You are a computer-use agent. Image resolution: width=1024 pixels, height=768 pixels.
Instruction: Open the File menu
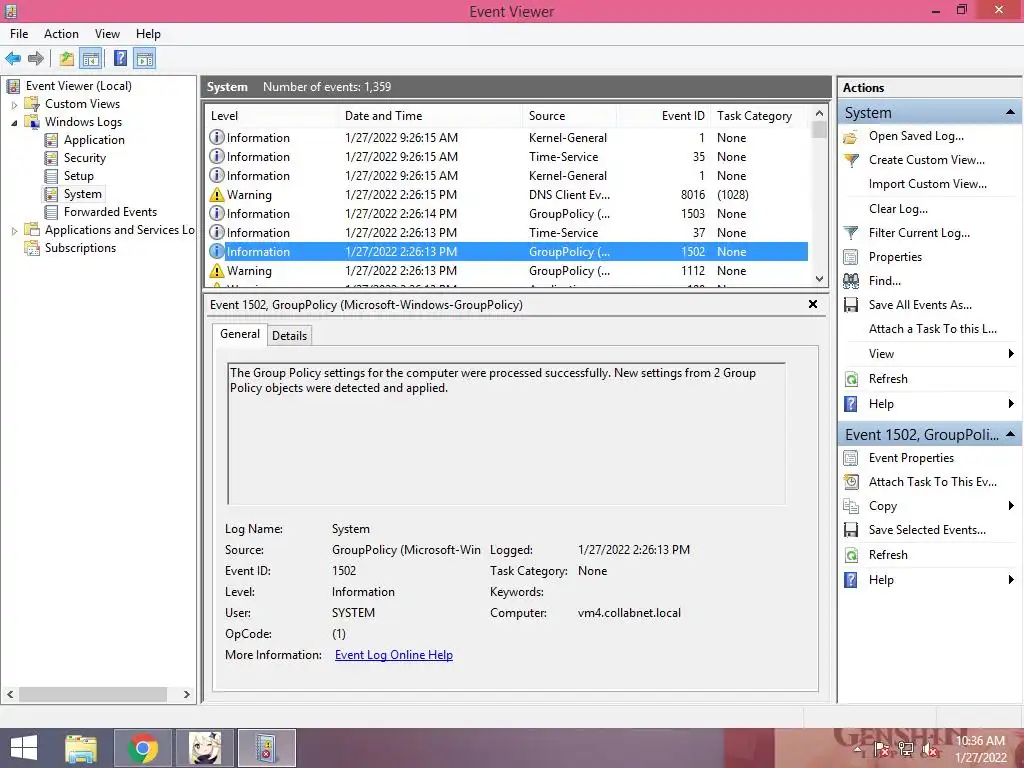point(19,34)
